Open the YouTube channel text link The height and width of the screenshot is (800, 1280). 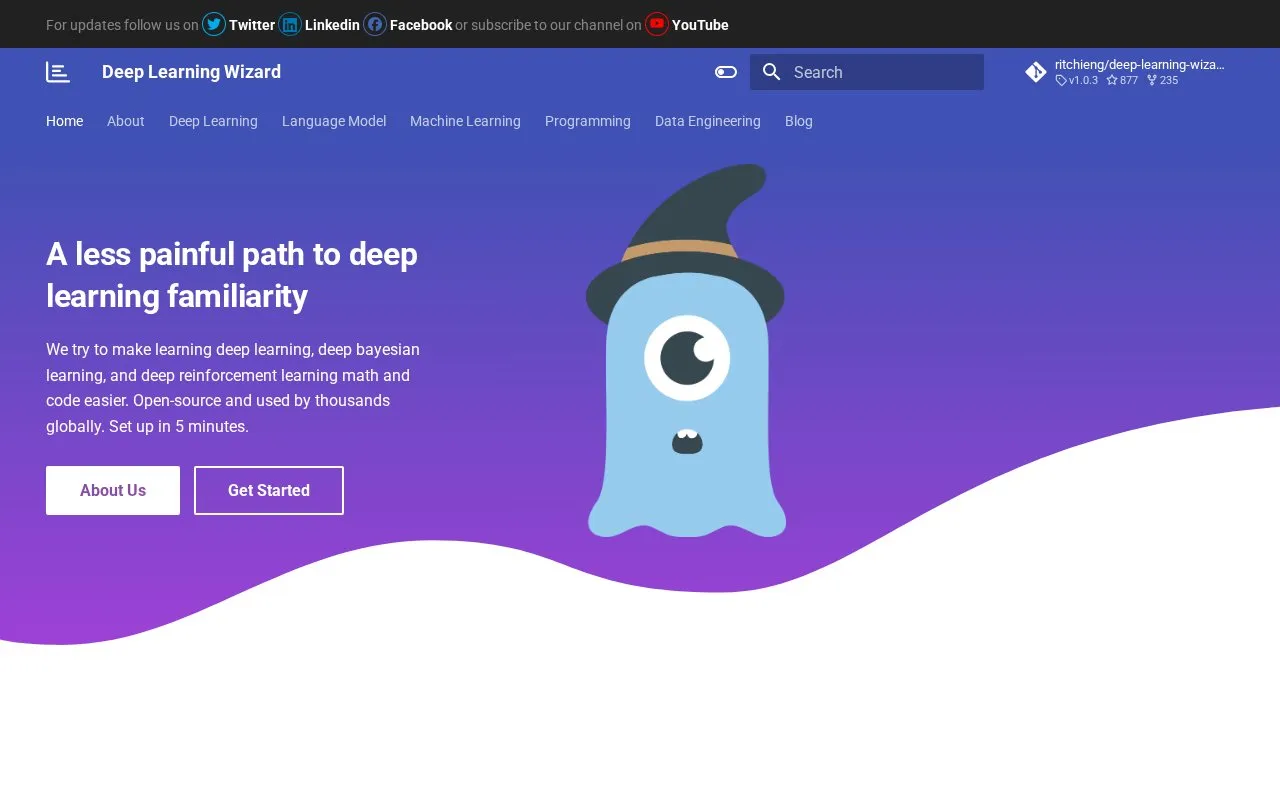[x=700, y=25]
